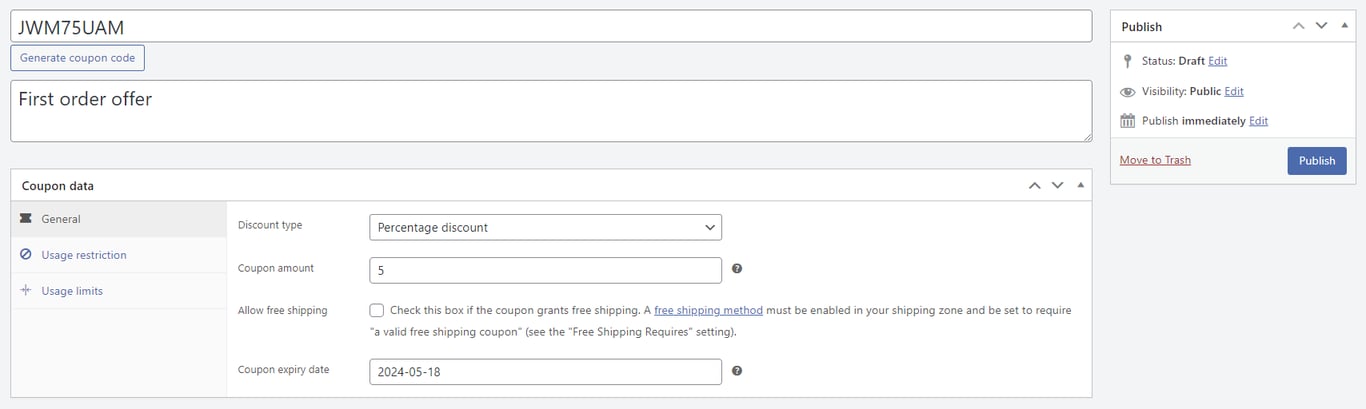The image size is (1366, 409).
Task: Click the Move to Trash link
Action: tap(1155, 160)
